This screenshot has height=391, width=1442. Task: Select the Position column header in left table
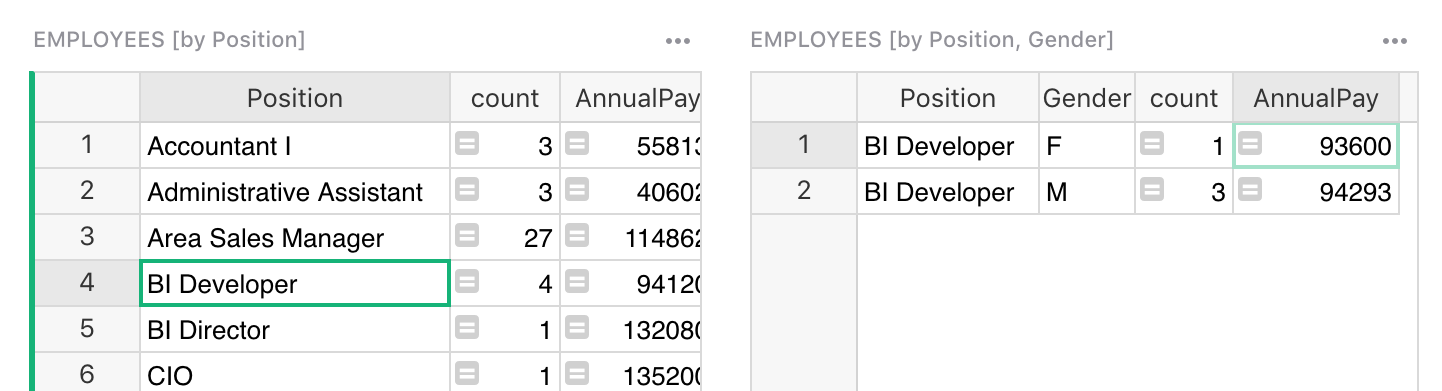[x=295, y=98]
